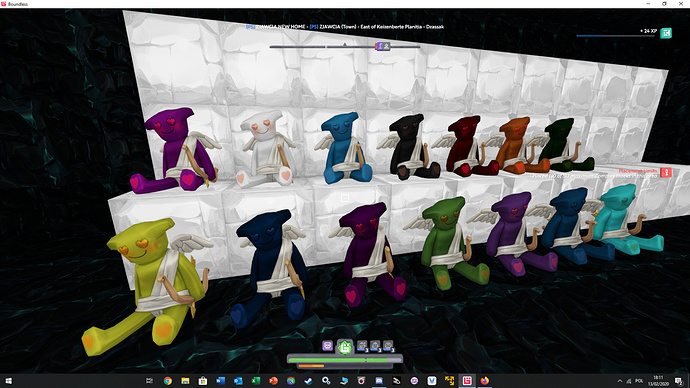Open Excel from the taskbar

pos(256,381)
